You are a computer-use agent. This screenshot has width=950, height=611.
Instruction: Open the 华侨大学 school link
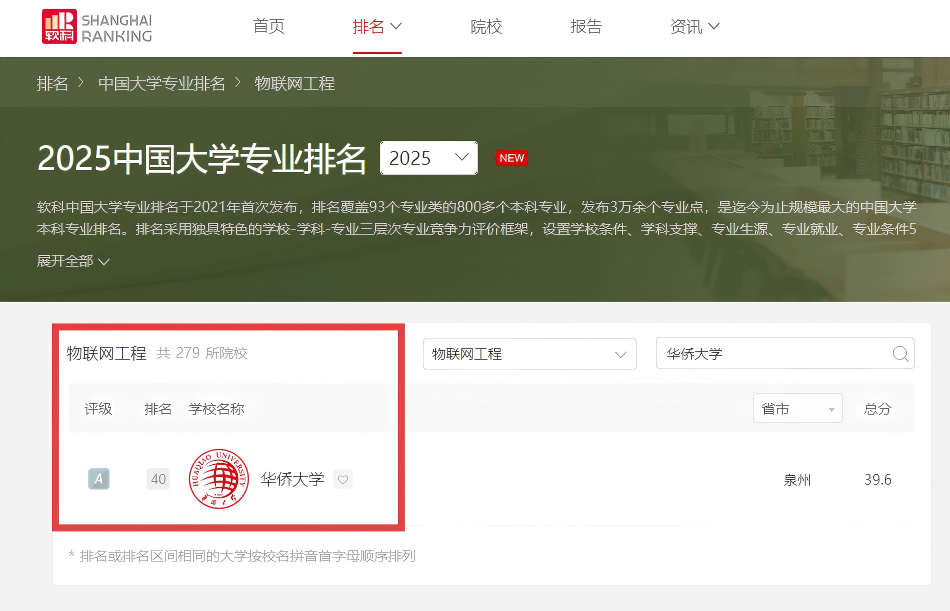293,479
